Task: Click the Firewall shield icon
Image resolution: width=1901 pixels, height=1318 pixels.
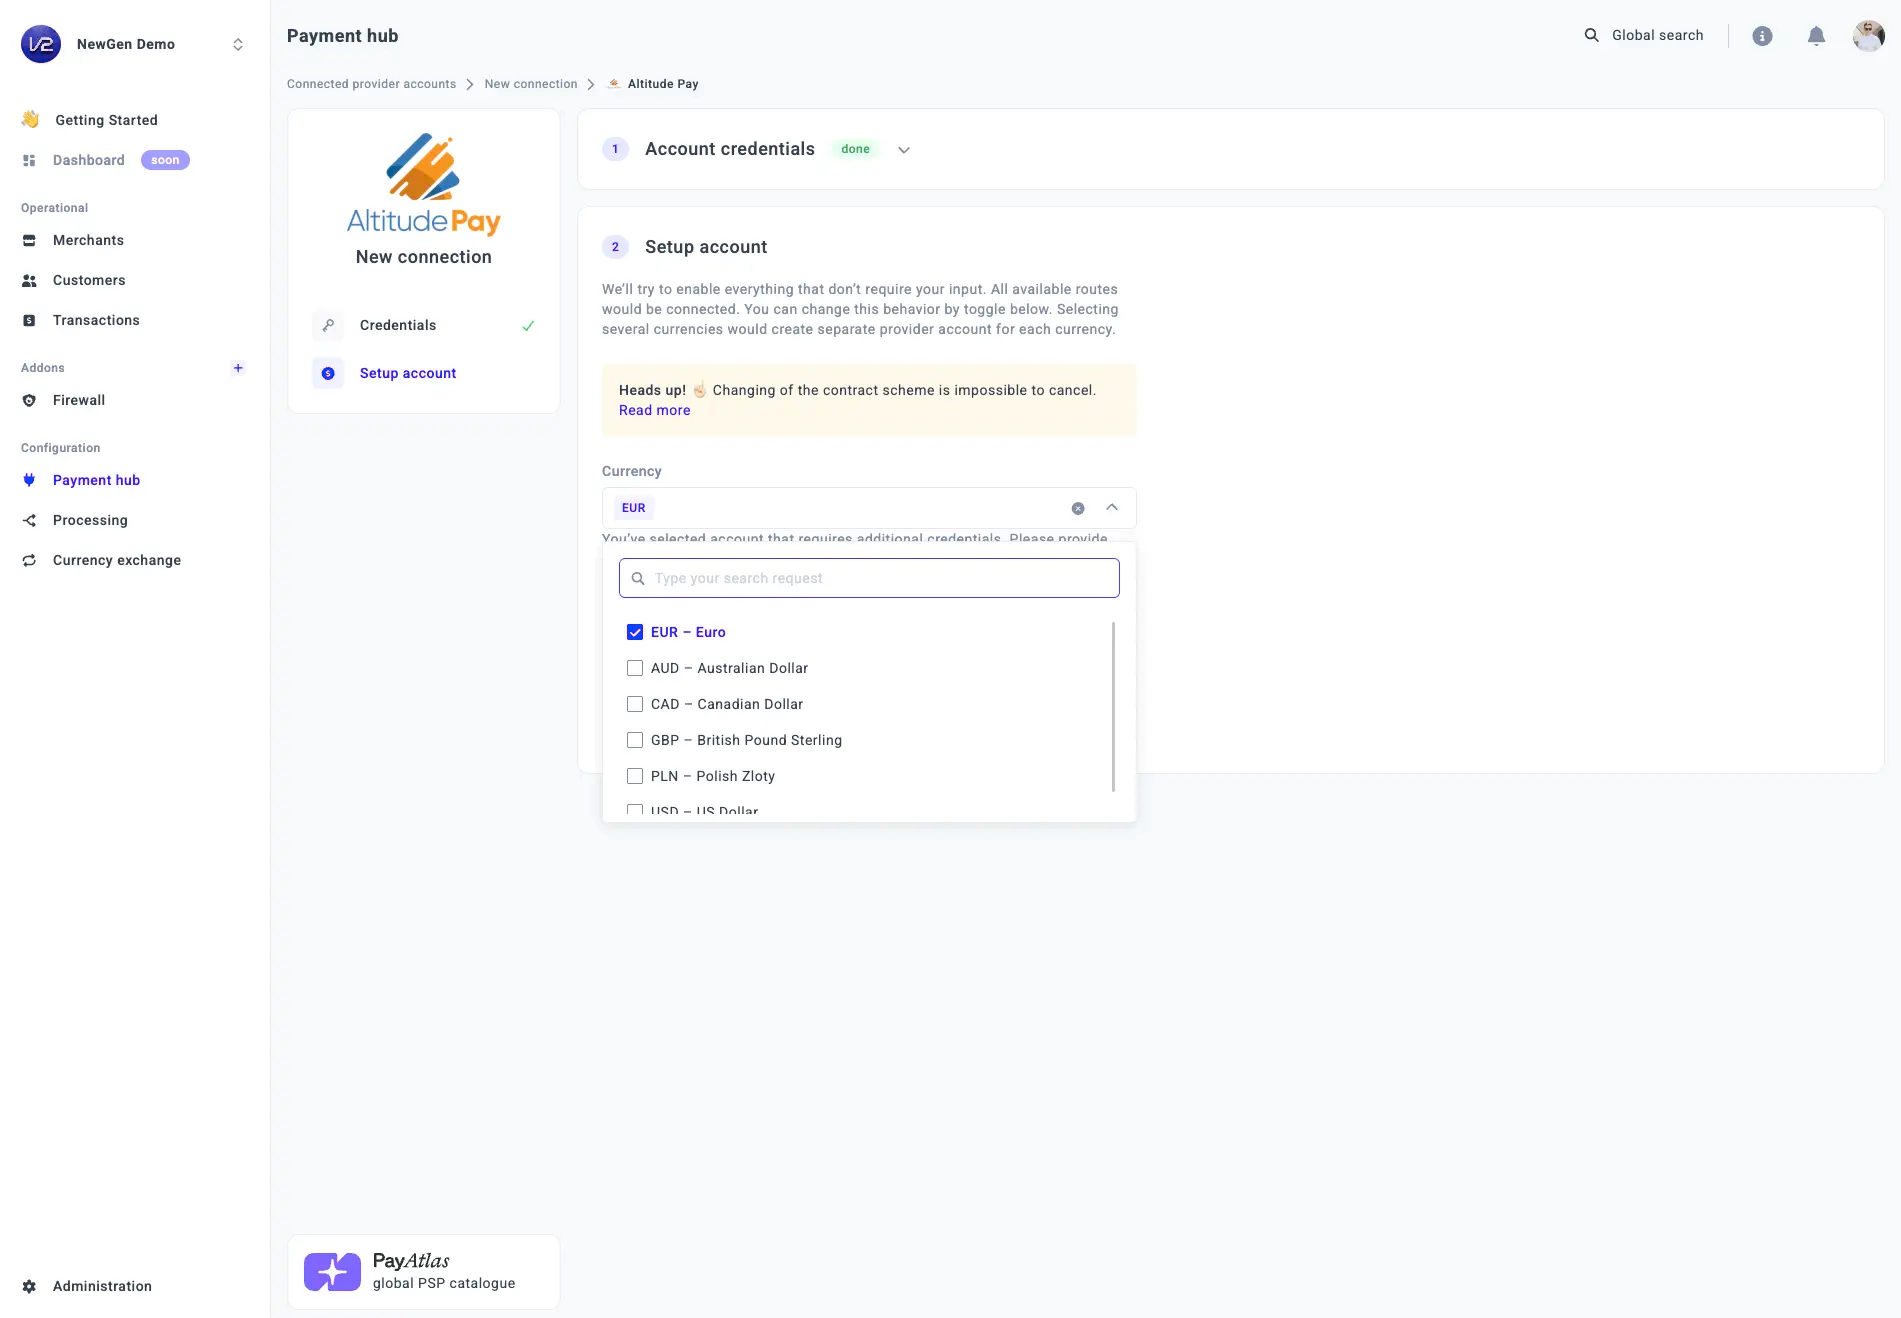Action: click(29, 400)
